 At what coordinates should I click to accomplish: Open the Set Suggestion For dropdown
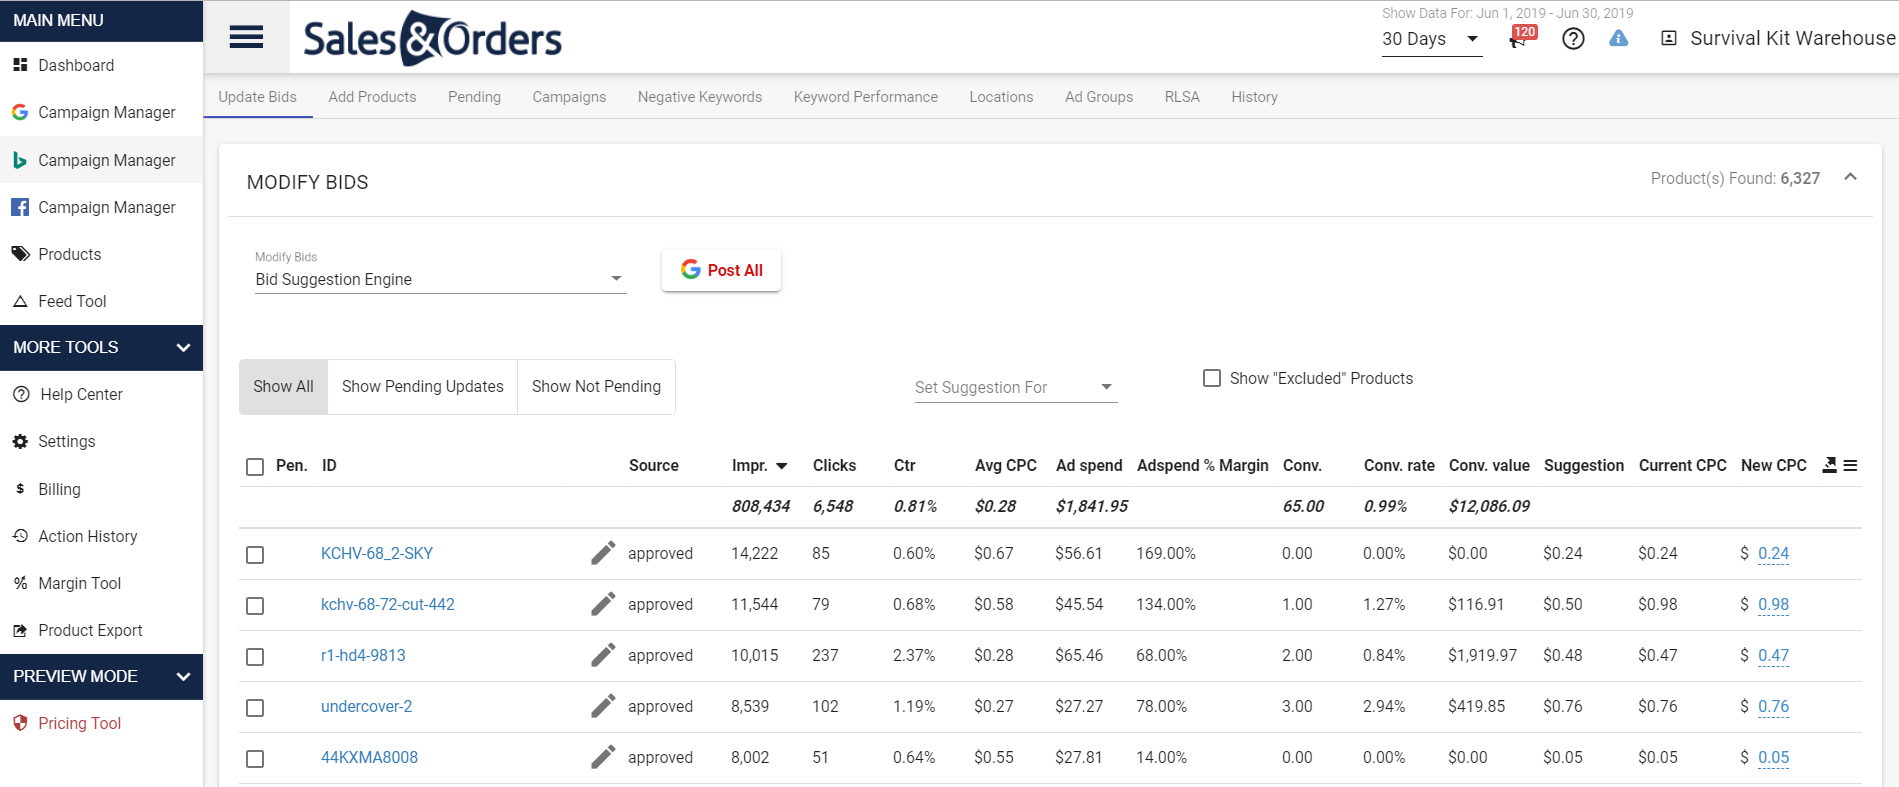click(1015, 387)
